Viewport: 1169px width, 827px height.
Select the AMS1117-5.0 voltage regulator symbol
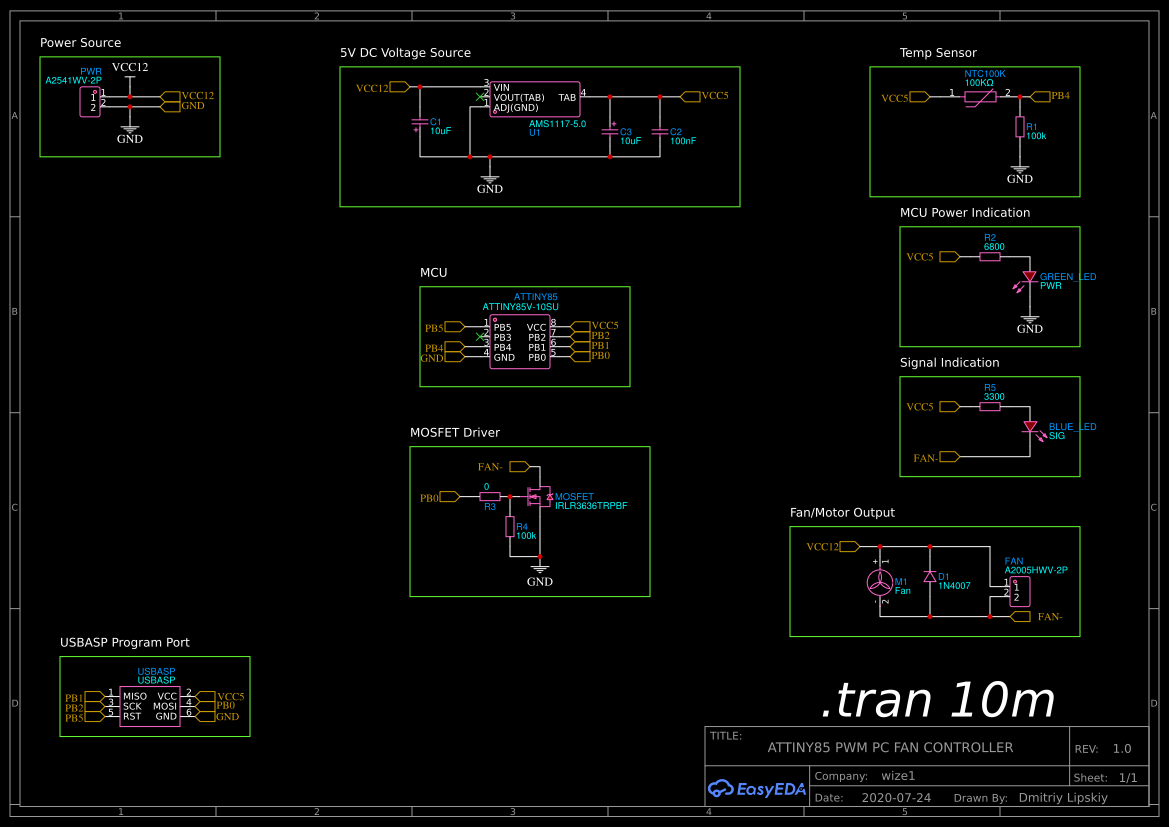point(534,99)
